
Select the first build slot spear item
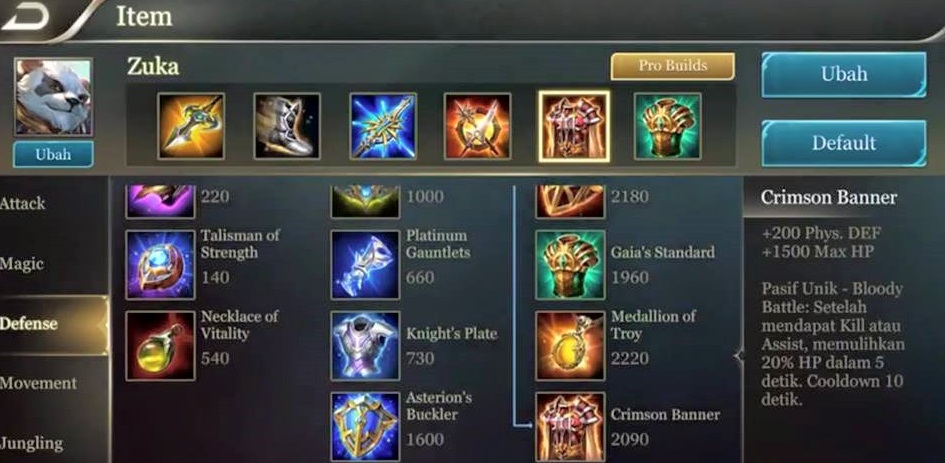click(191, 126)
